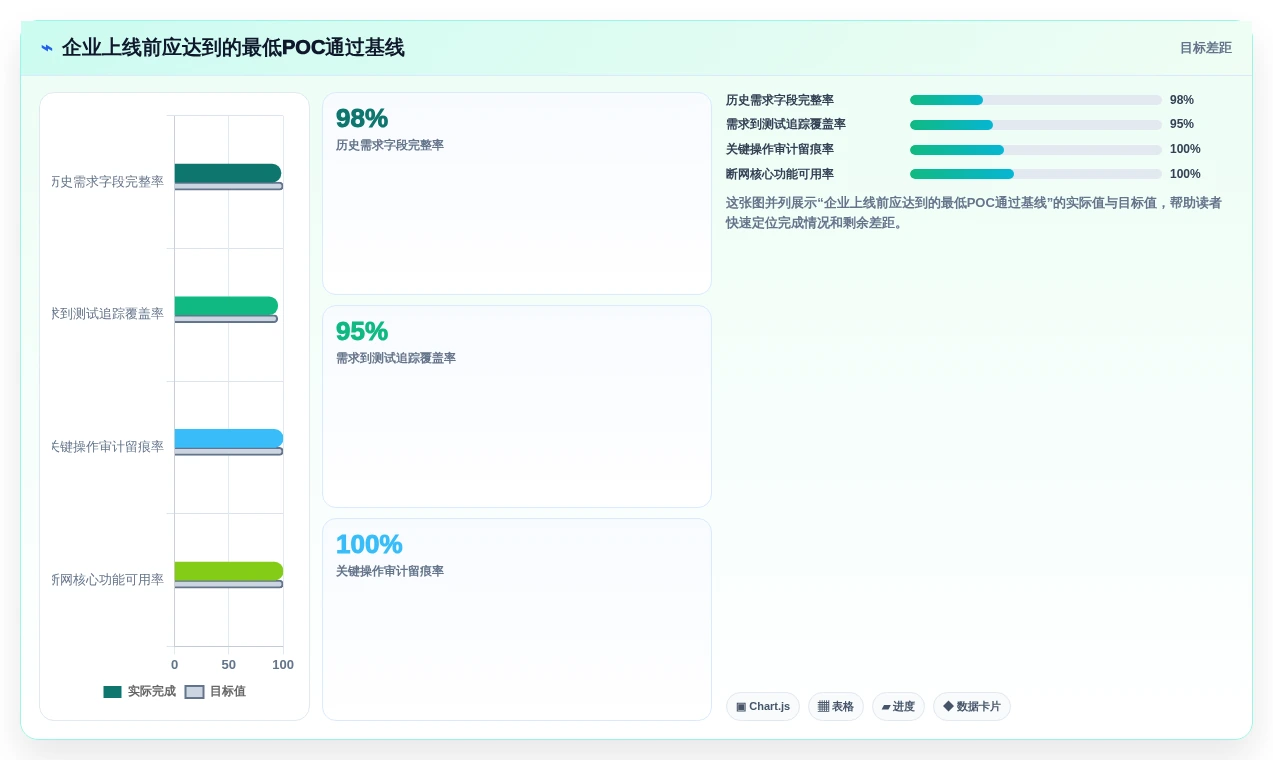This screenshot has width=1273, height=760.
Task: Click the x-axis tick label 100
Action: pos(283,665)
